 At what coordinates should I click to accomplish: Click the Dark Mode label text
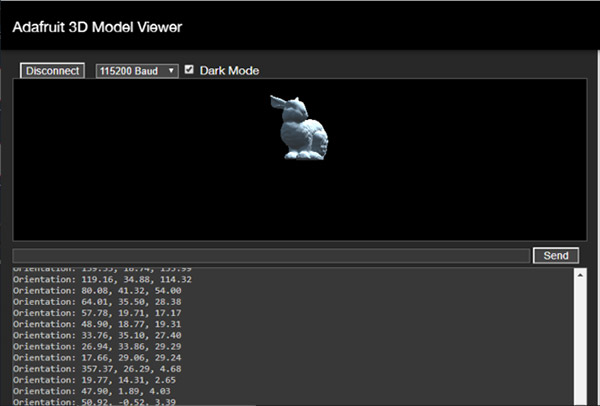click(229, 71)
